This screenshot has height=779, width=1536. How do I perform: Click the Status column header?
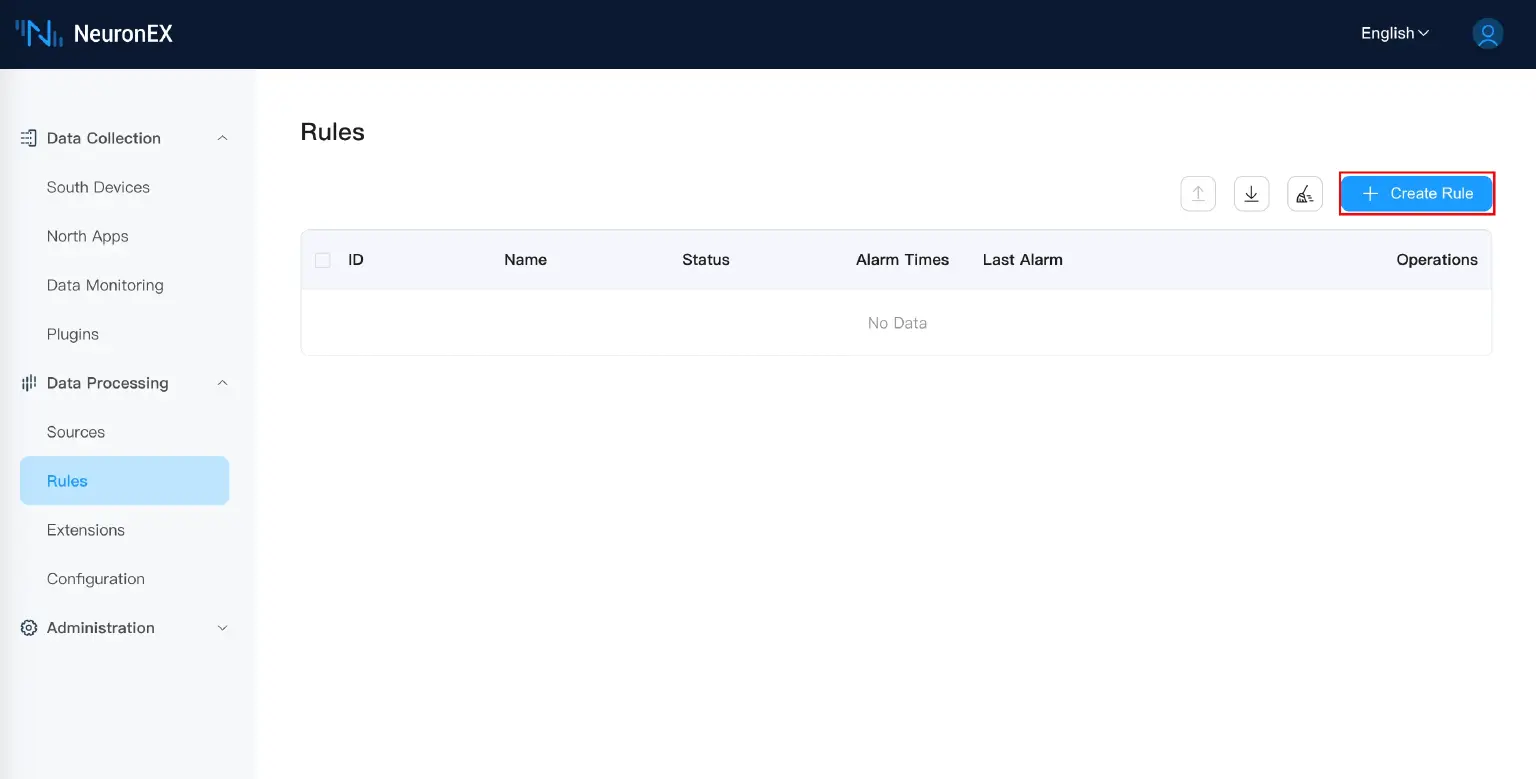tap(706, 260)
